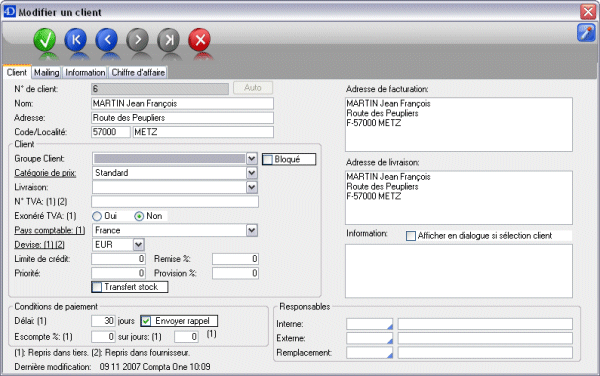Image resolution: width=600 pixels, height=376 pixels.
Task: Click the N° de client field showing 6
Action: tap(160, 89)
